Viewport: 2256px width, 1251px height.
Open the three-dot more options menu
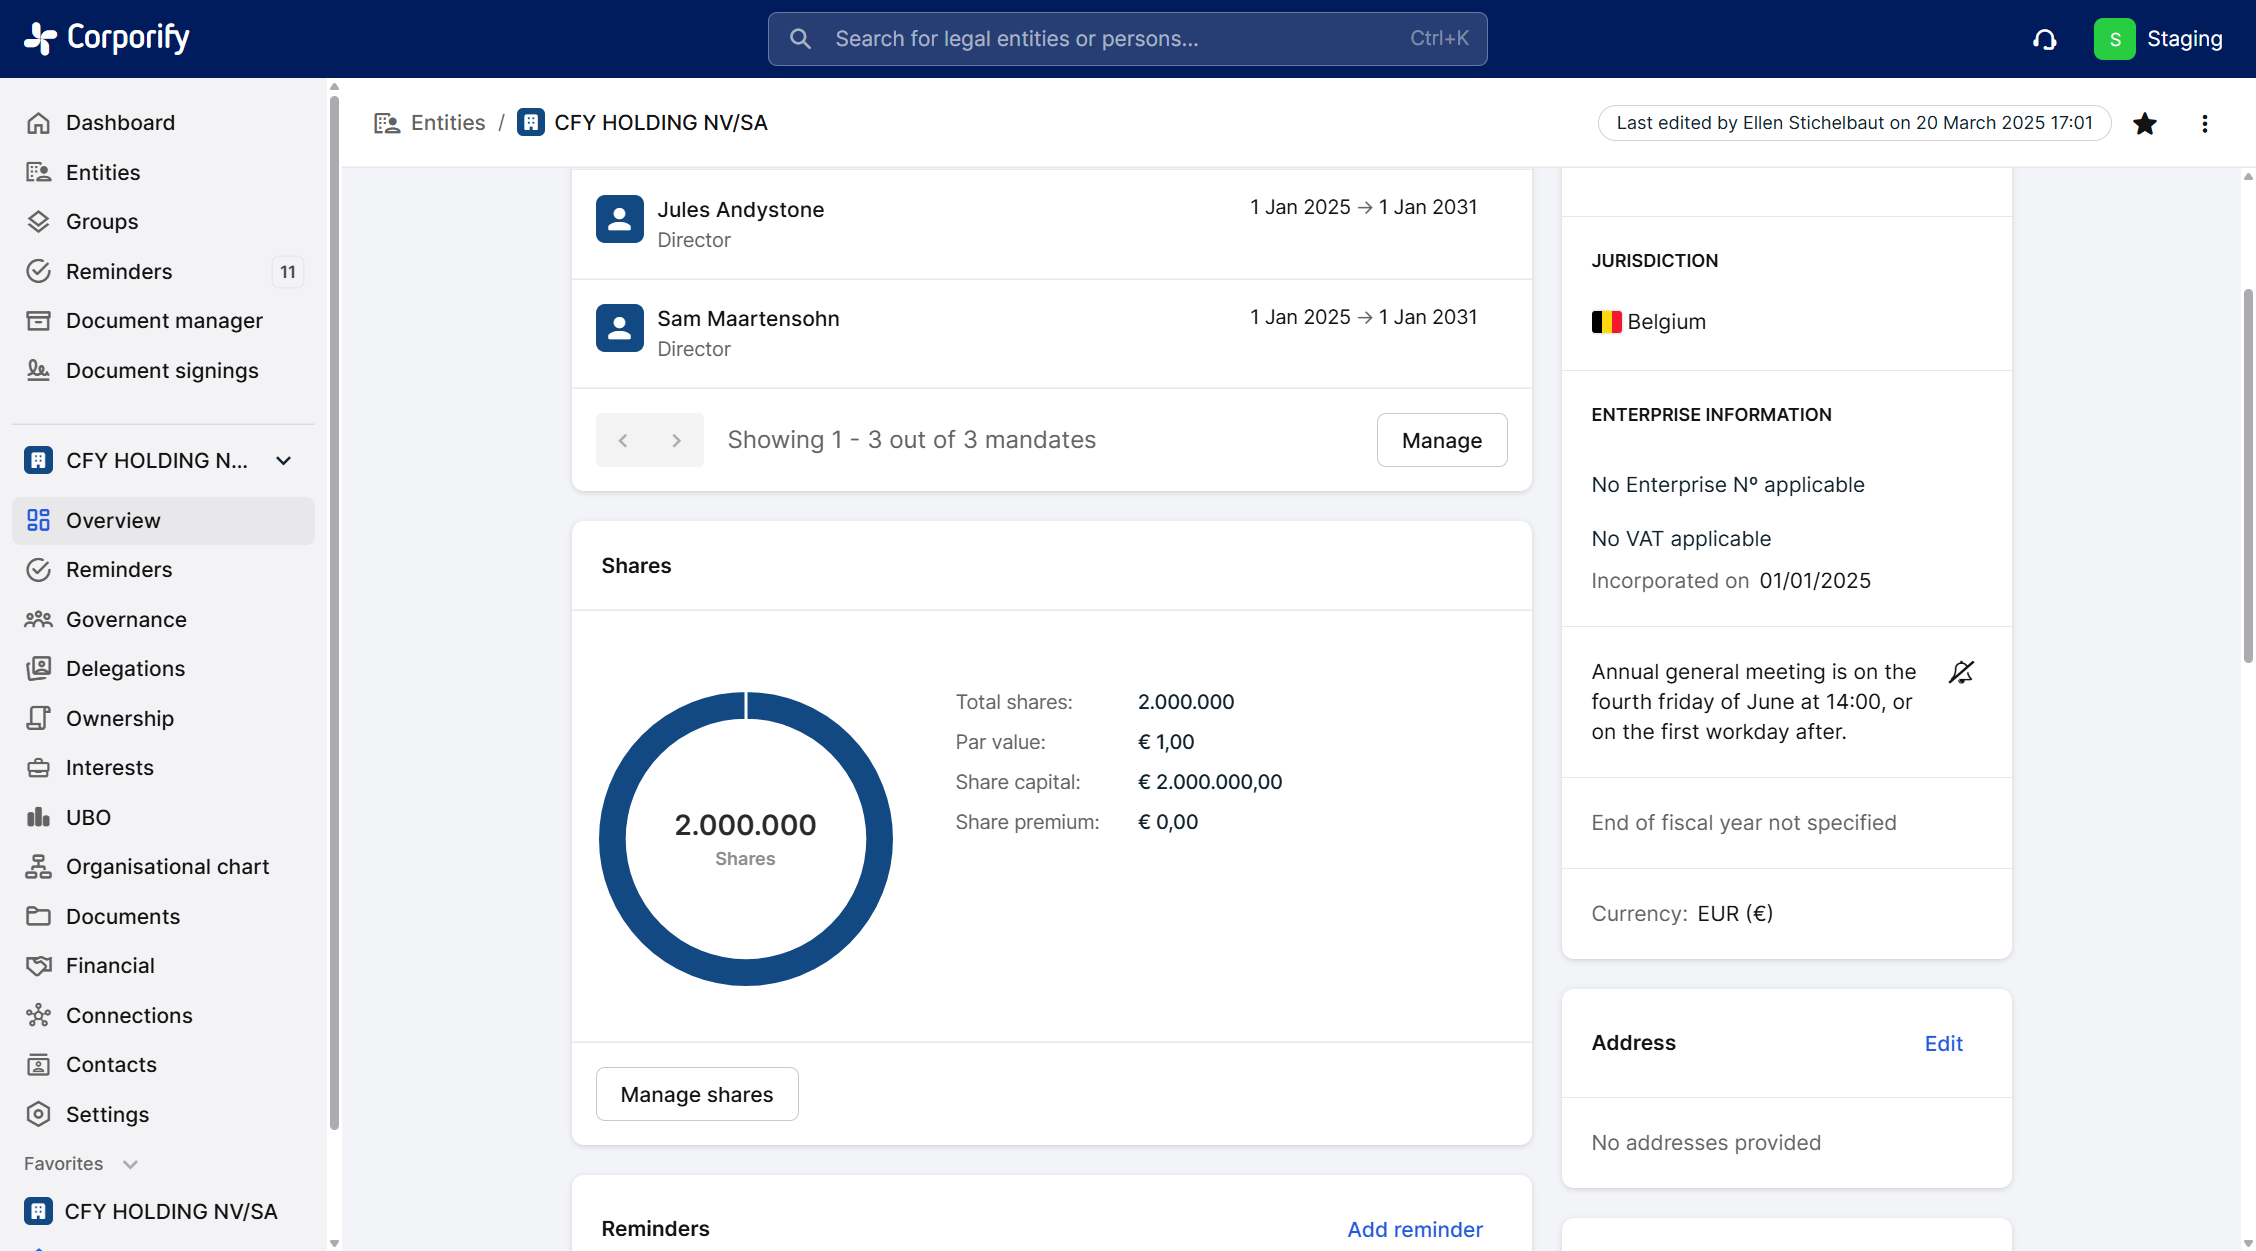pos(2205,123)
